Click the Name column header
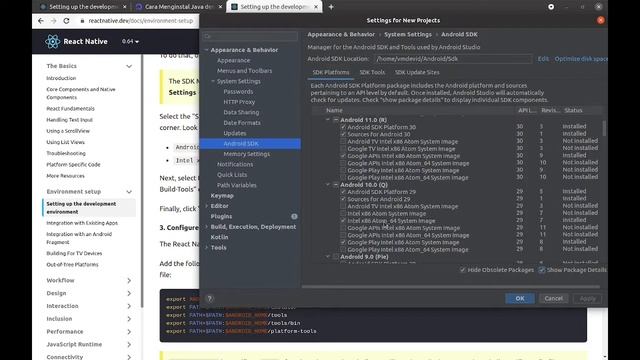The width and height of the screenshot is (640, 360). point(334,110)
